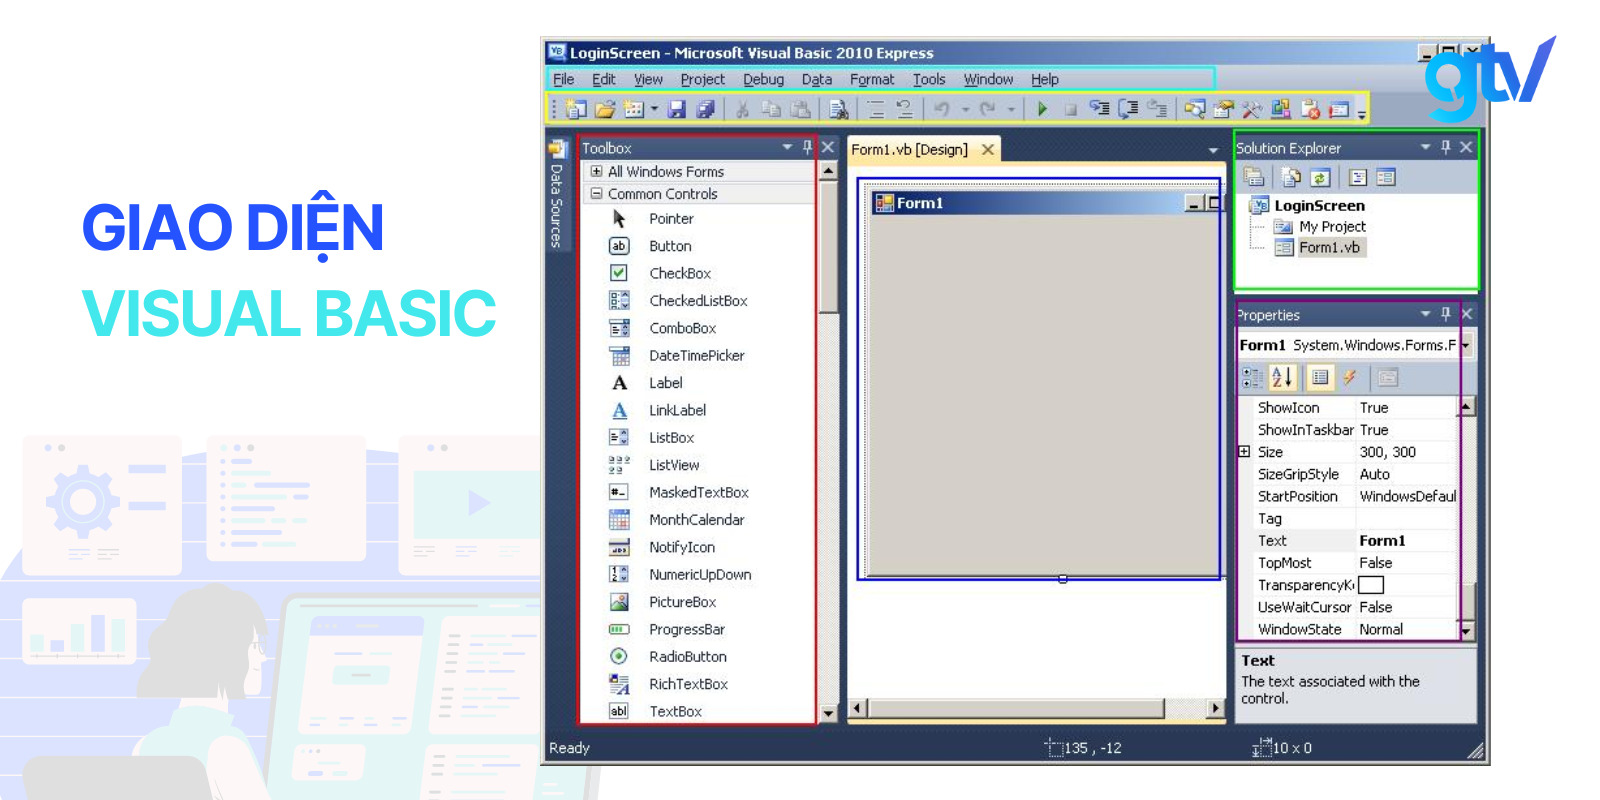Select TextBox control in the Toolbox
The width and height of the screenshot is (1600, 800).
pos(675,711)
